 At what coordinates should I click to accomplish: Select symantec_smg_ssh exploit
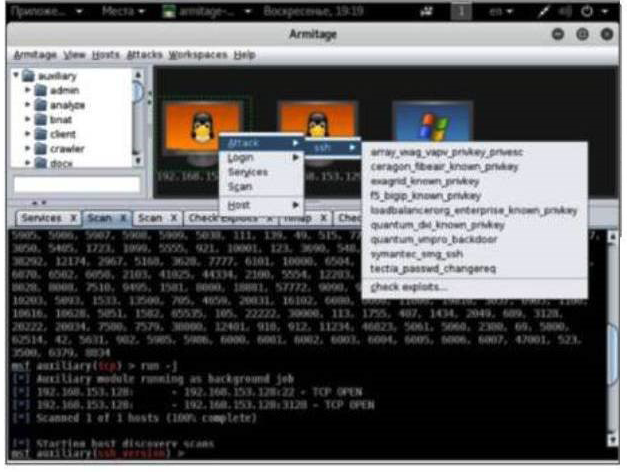tap(474, 254)
